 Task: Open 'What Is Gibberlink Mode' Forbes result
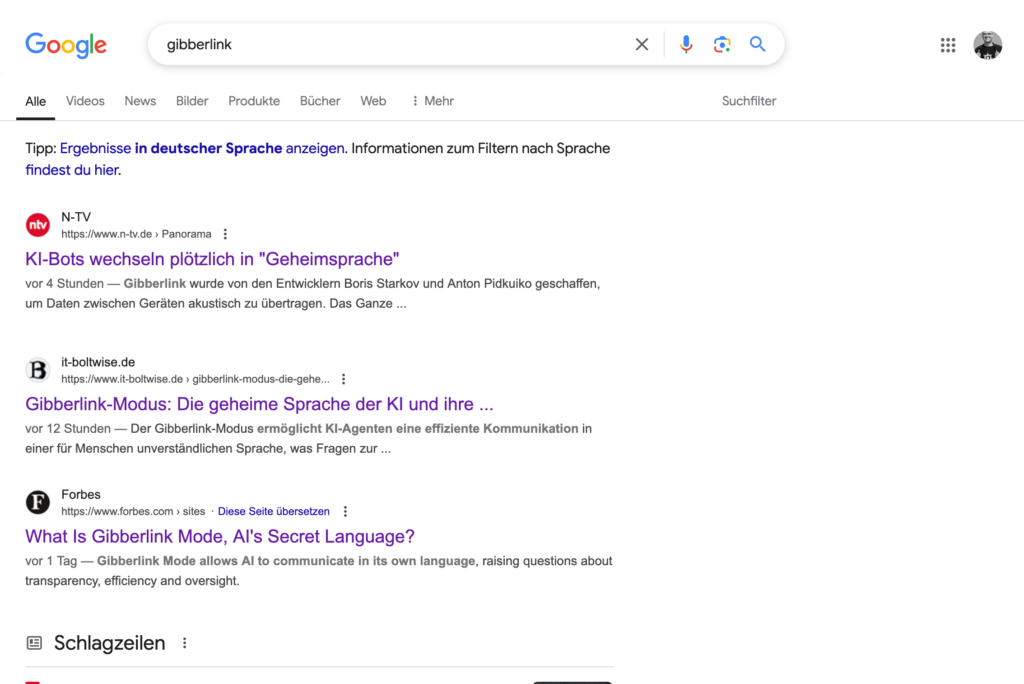click(x=220, y=537)
